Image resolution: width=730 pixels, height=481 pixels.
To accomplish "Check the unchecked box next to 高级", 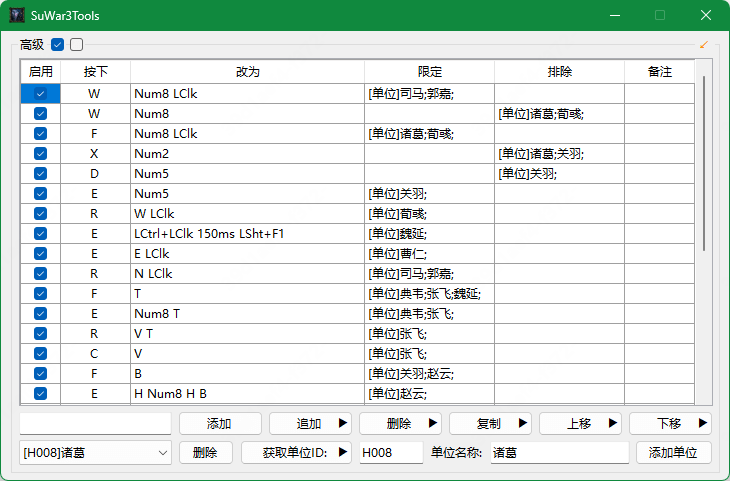I will click(x=77, y=44).
